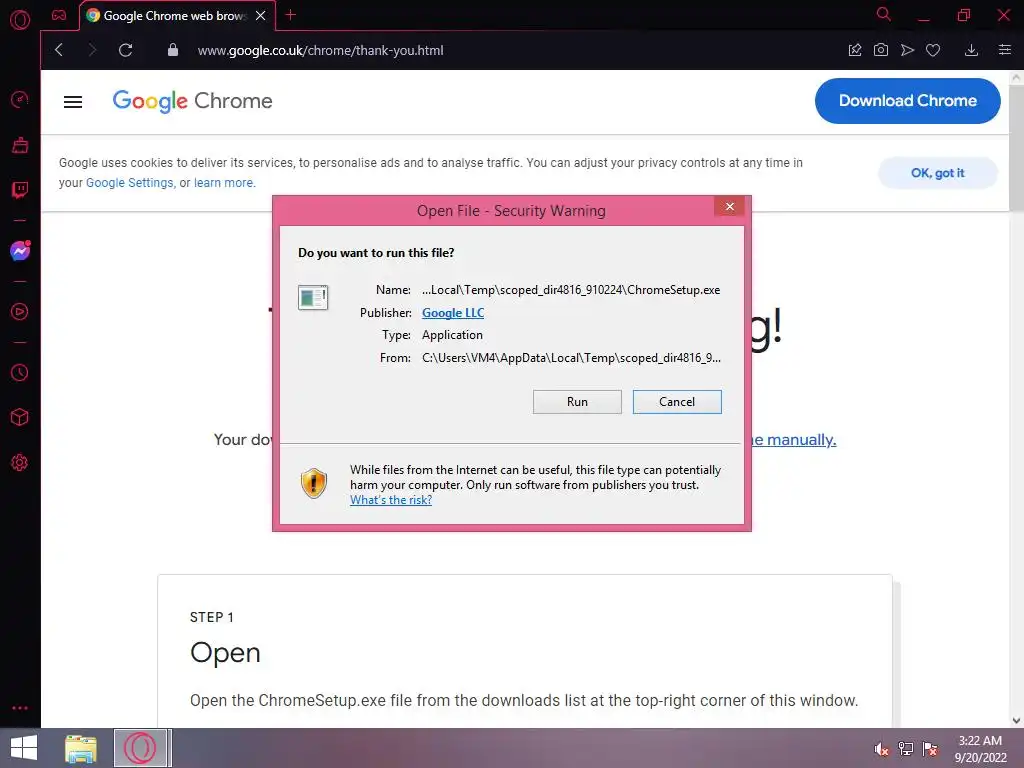Open the hamburger menu on Chrome page

point(73,102)
